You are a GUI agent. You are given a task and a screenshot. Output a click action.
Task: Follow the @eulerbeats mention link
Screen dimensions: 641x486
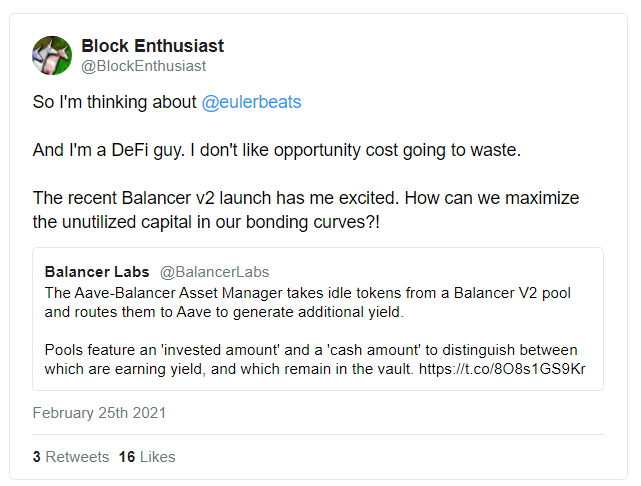pos(251,102)
